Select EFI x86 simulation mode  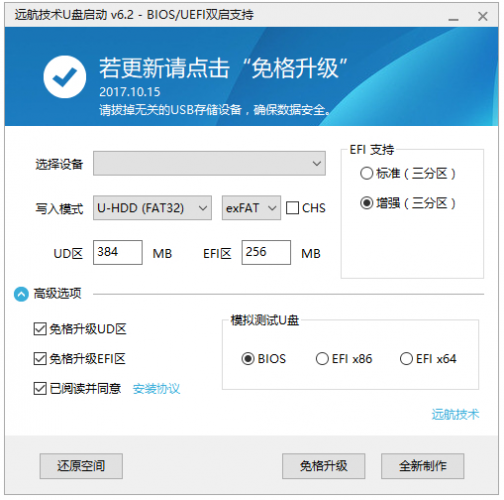point(322,359)
